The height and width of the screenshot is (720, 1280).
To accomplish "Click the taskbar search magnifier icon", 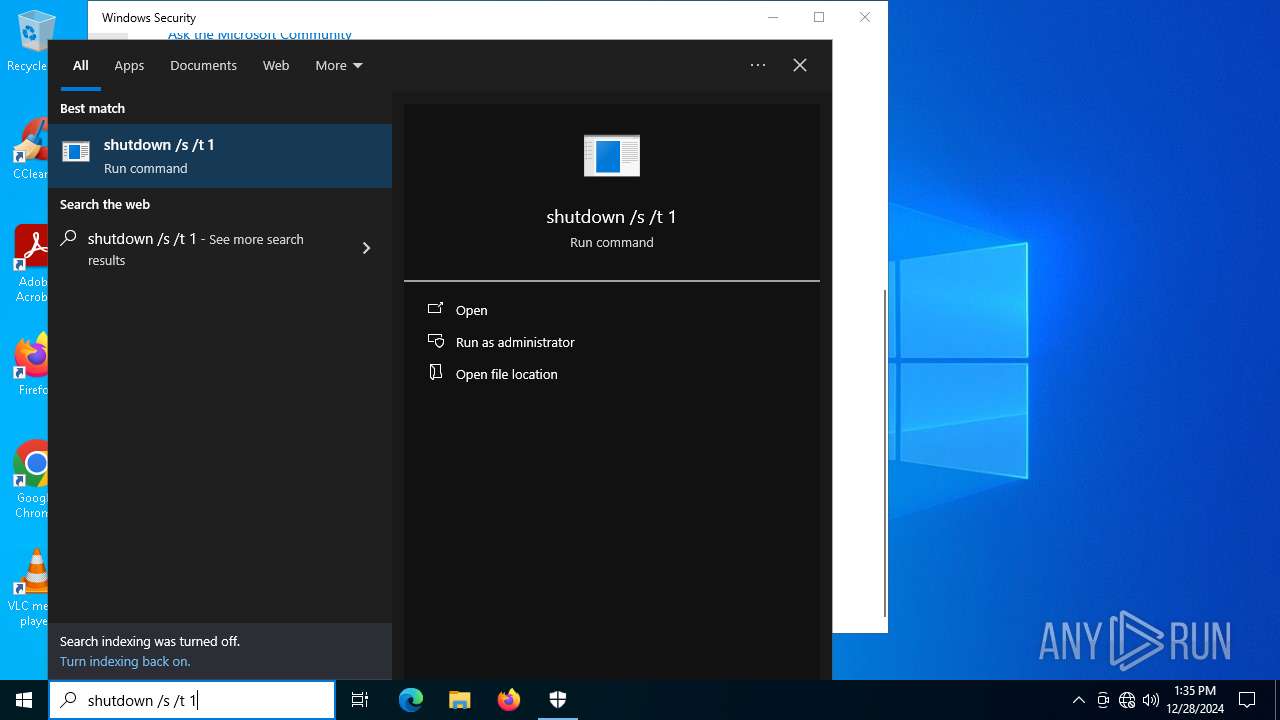I will pyautogui.click(x=68, y=700).
